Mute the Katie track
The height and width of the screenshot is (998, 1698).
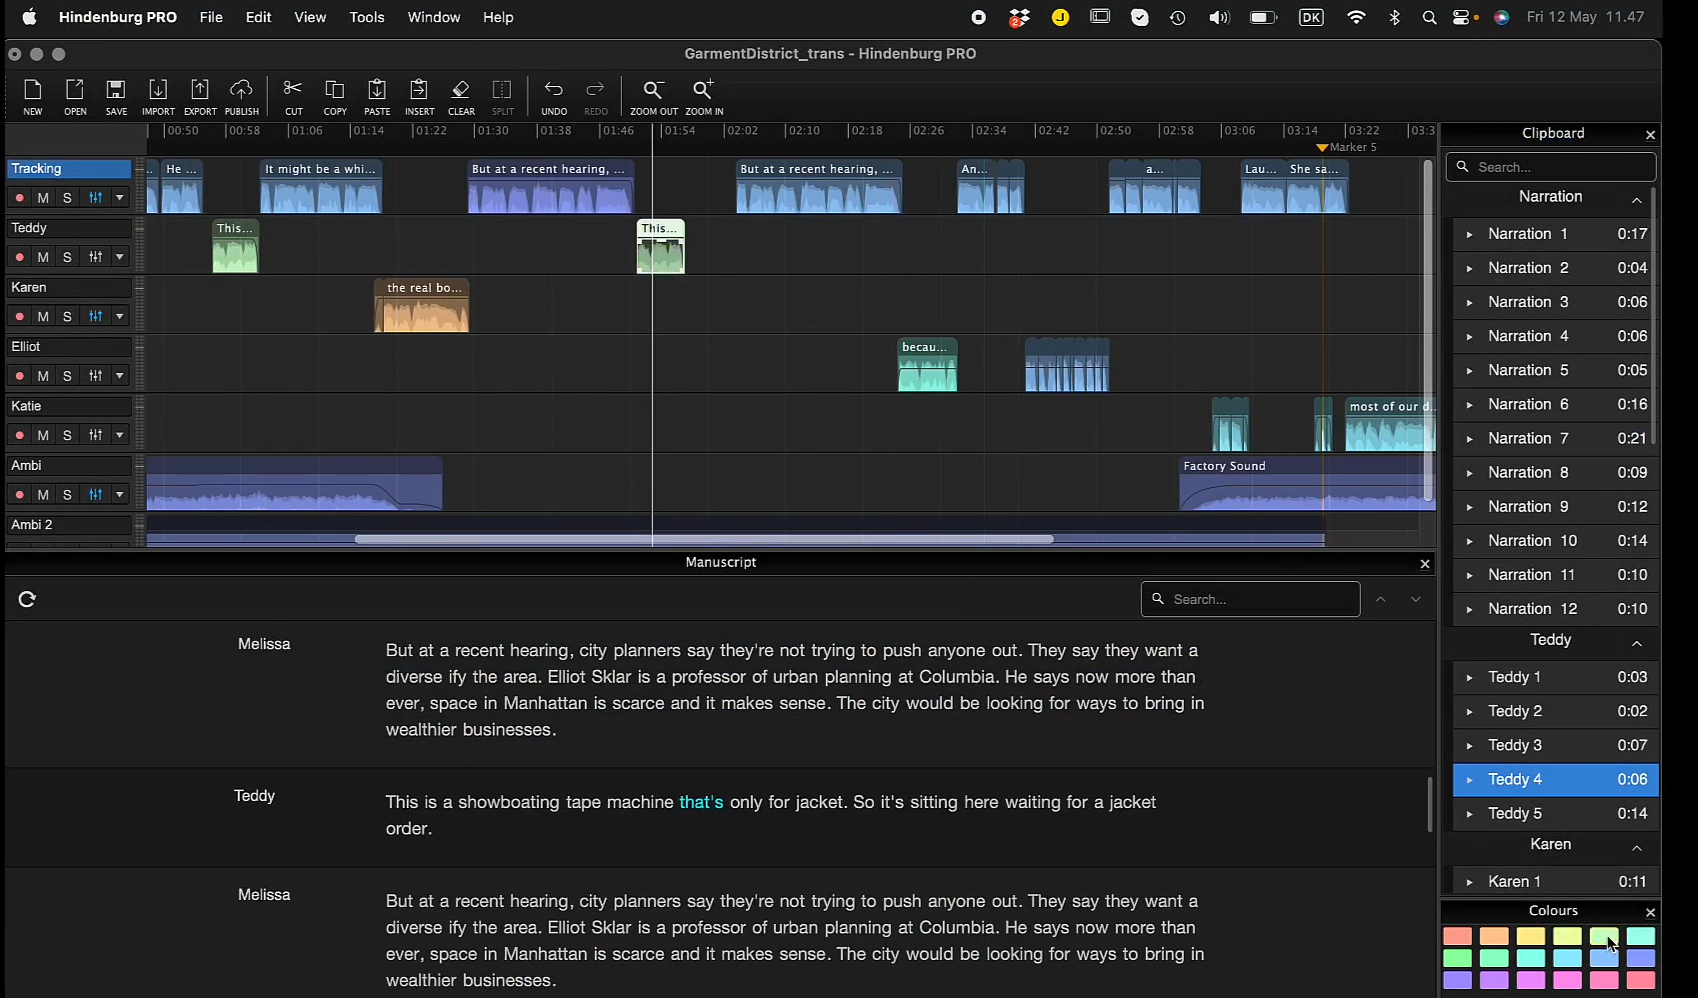point(43,435)
